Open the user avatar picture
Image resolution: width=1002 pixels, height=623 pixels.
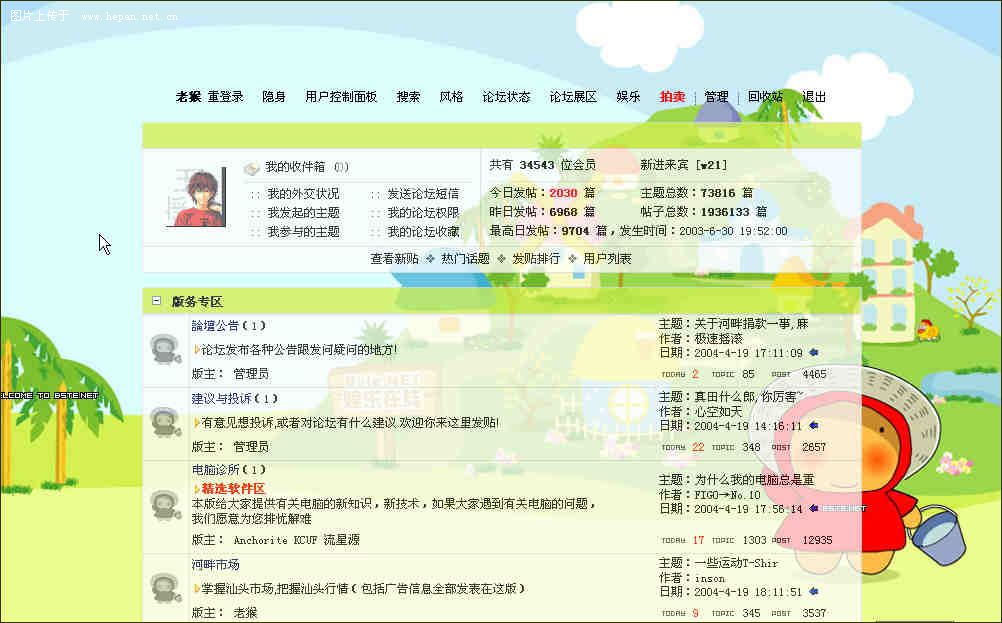coord(197,197)
